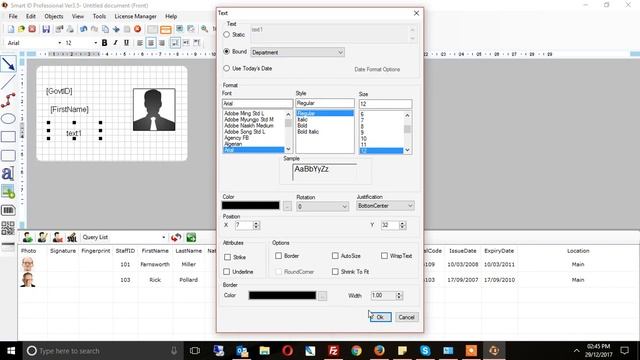Image resolution: width=640 pixels, height=360 pixels.
Task: Adjust the Y position spinner
Action: (x=402, y=225)
